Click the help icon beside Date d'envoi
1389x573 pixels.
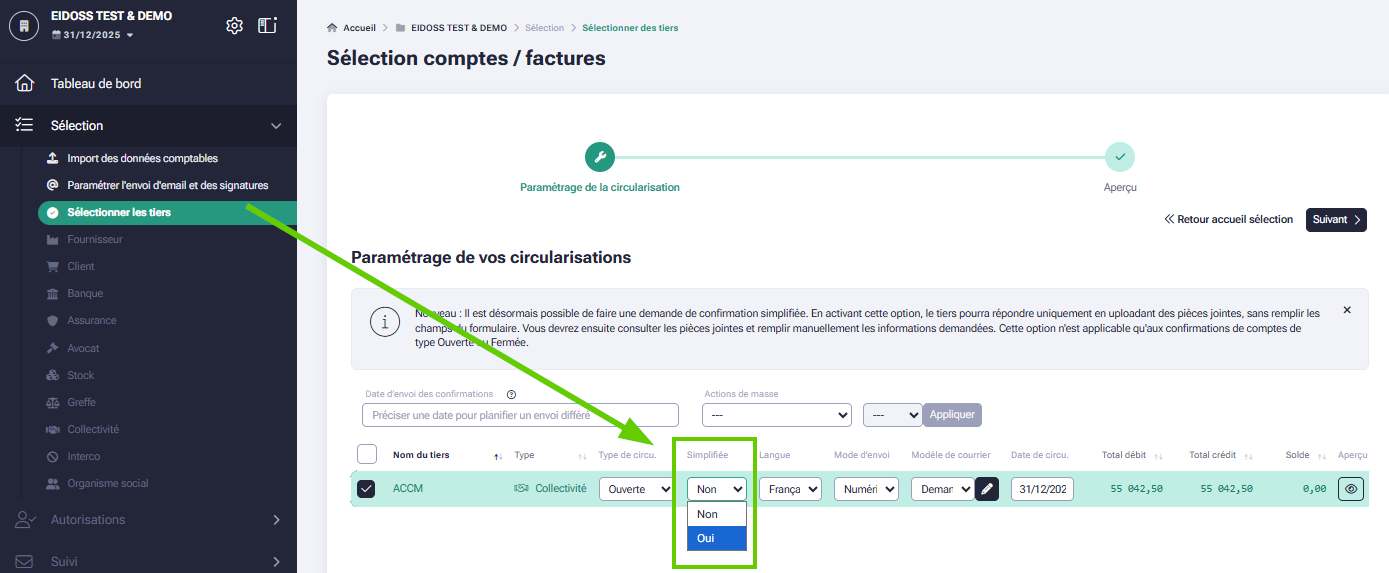click(x=511, y=395)
